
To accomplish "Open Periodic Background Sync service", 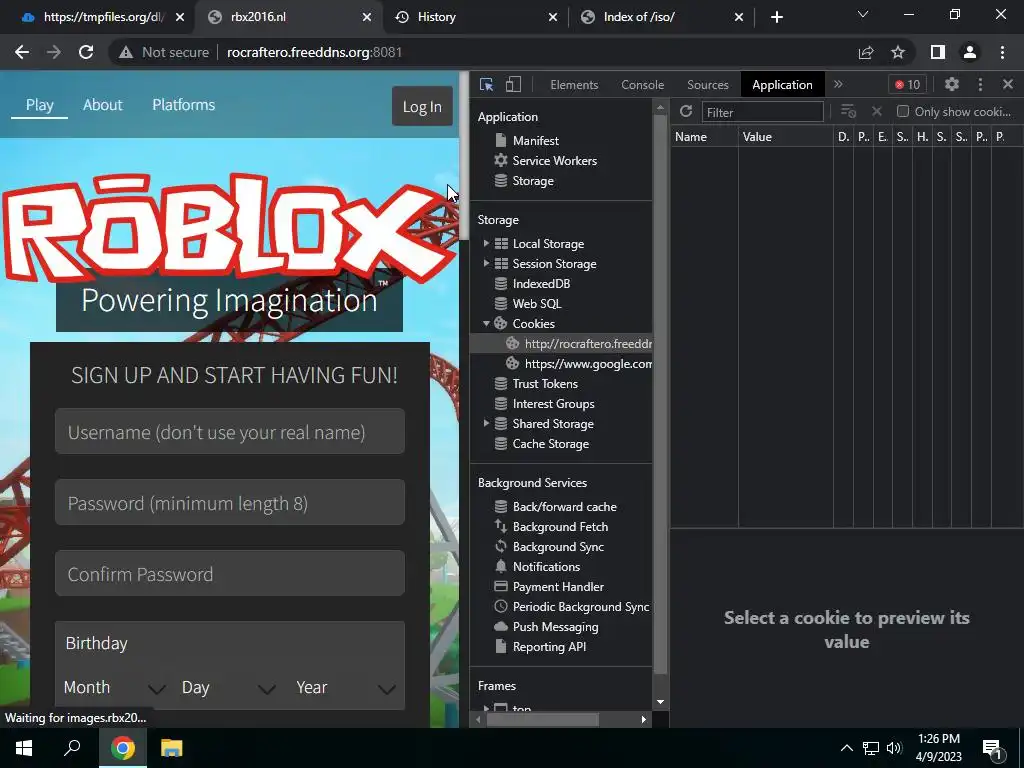I will coord(581,607).
